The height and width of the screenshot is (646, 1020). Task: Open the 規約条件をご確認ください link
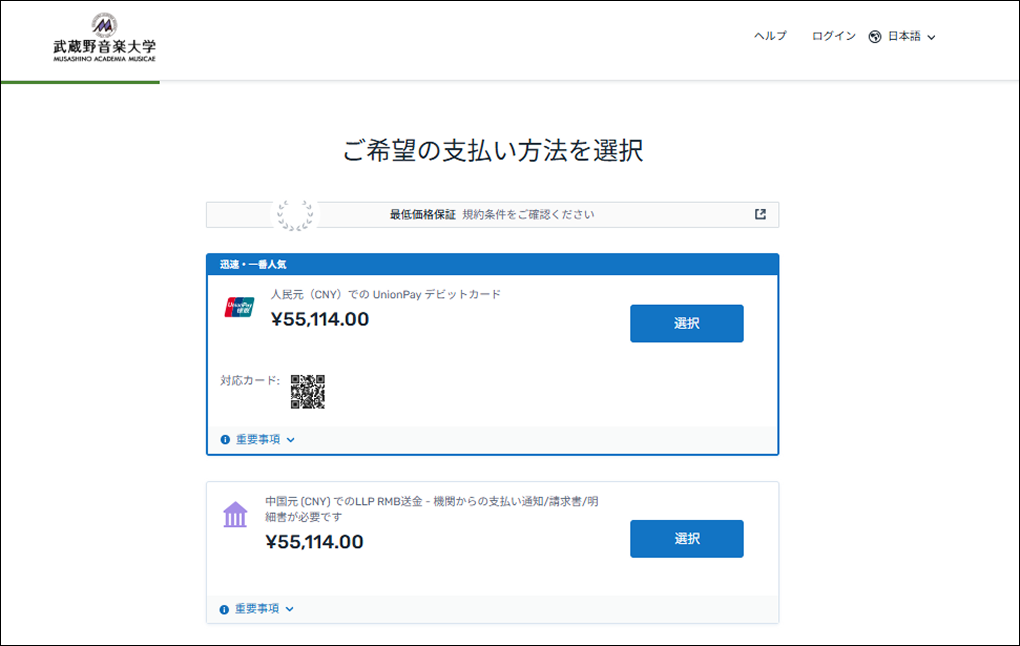(x=528, y=214)
